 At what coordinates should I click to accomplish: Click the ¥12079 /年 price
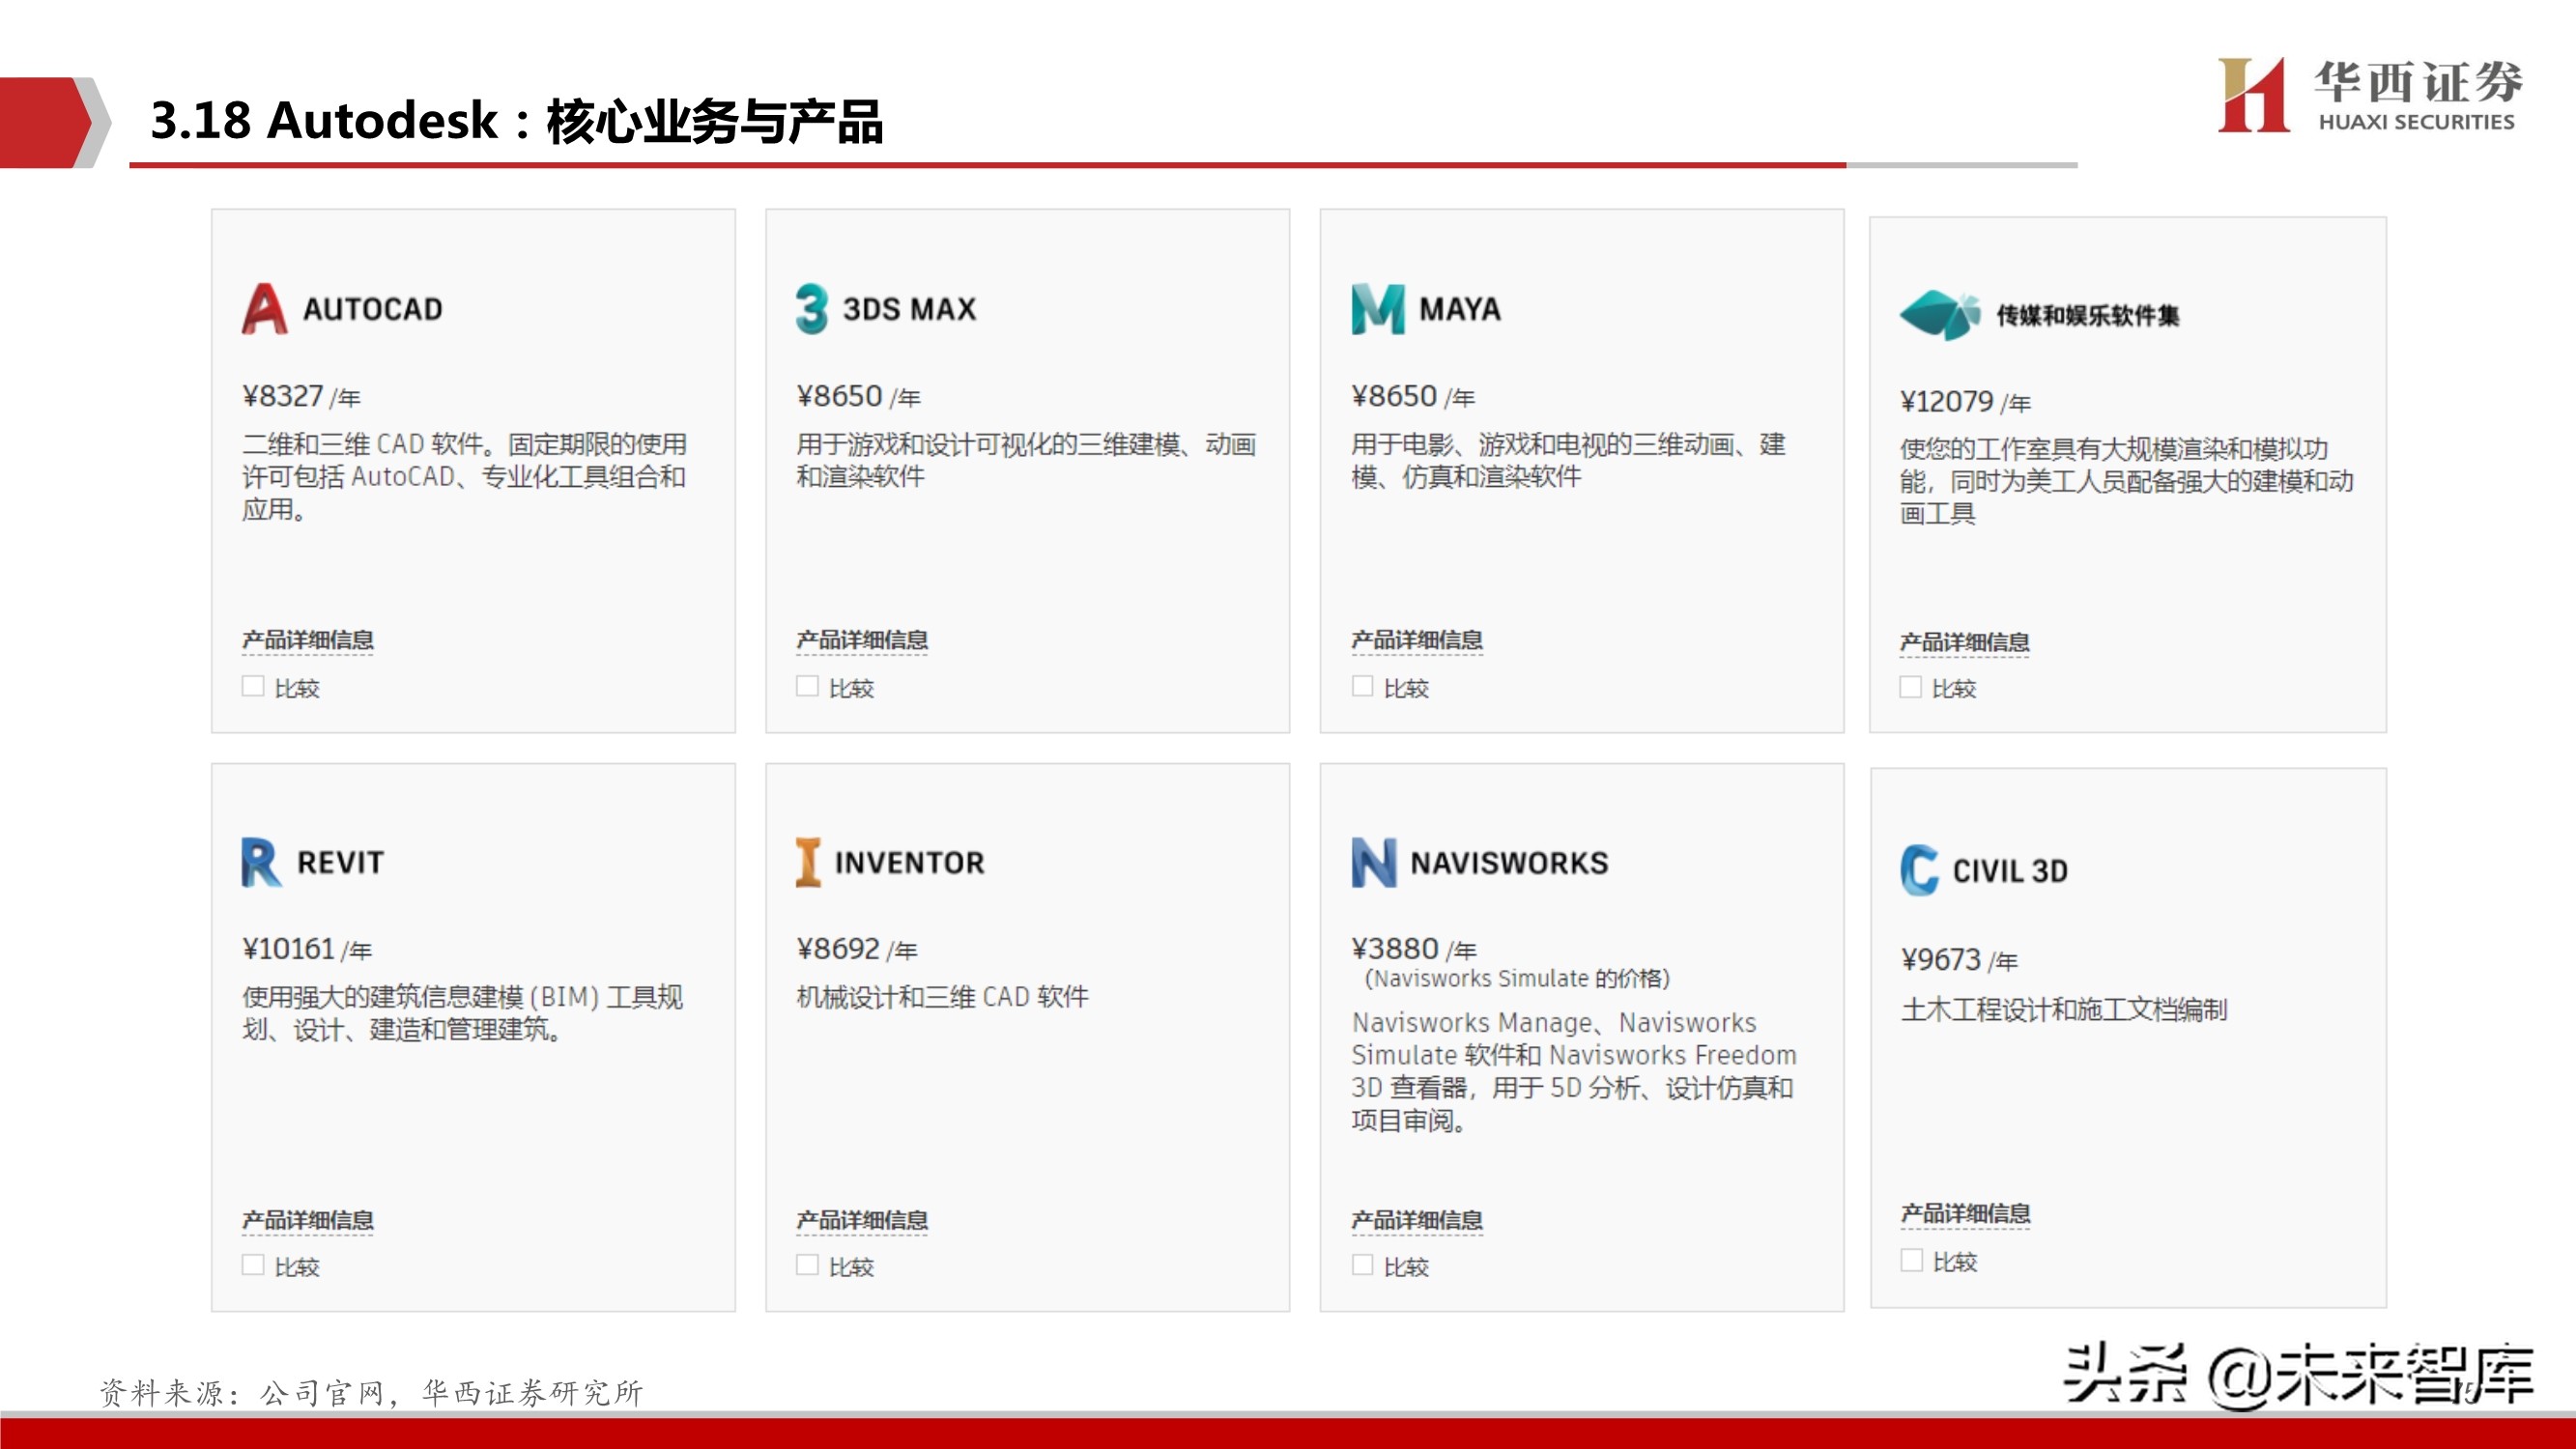tap(1965, 402)
